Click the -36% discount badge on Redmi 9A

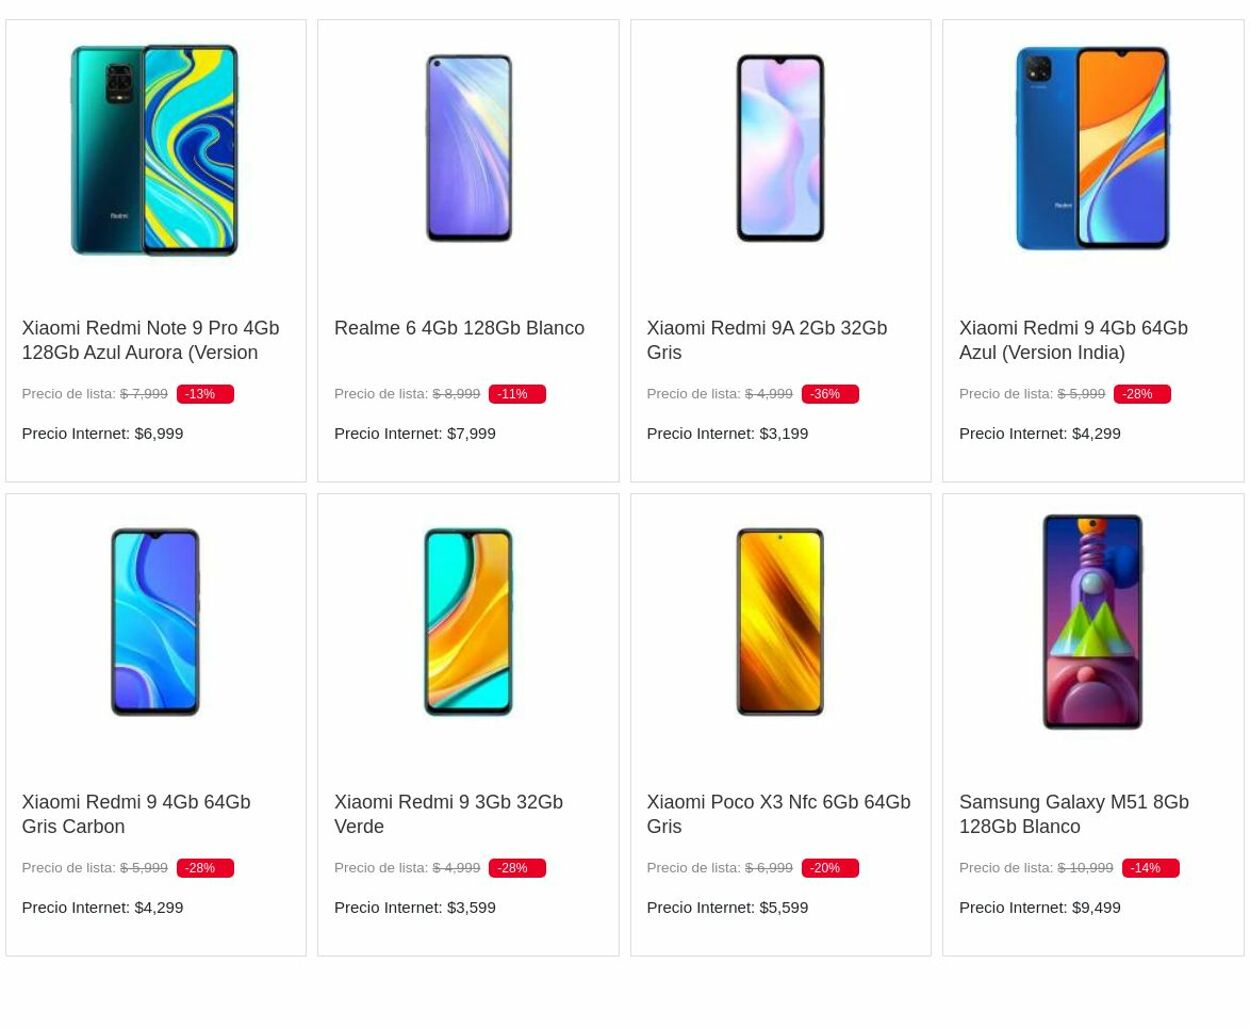point(829,393)
